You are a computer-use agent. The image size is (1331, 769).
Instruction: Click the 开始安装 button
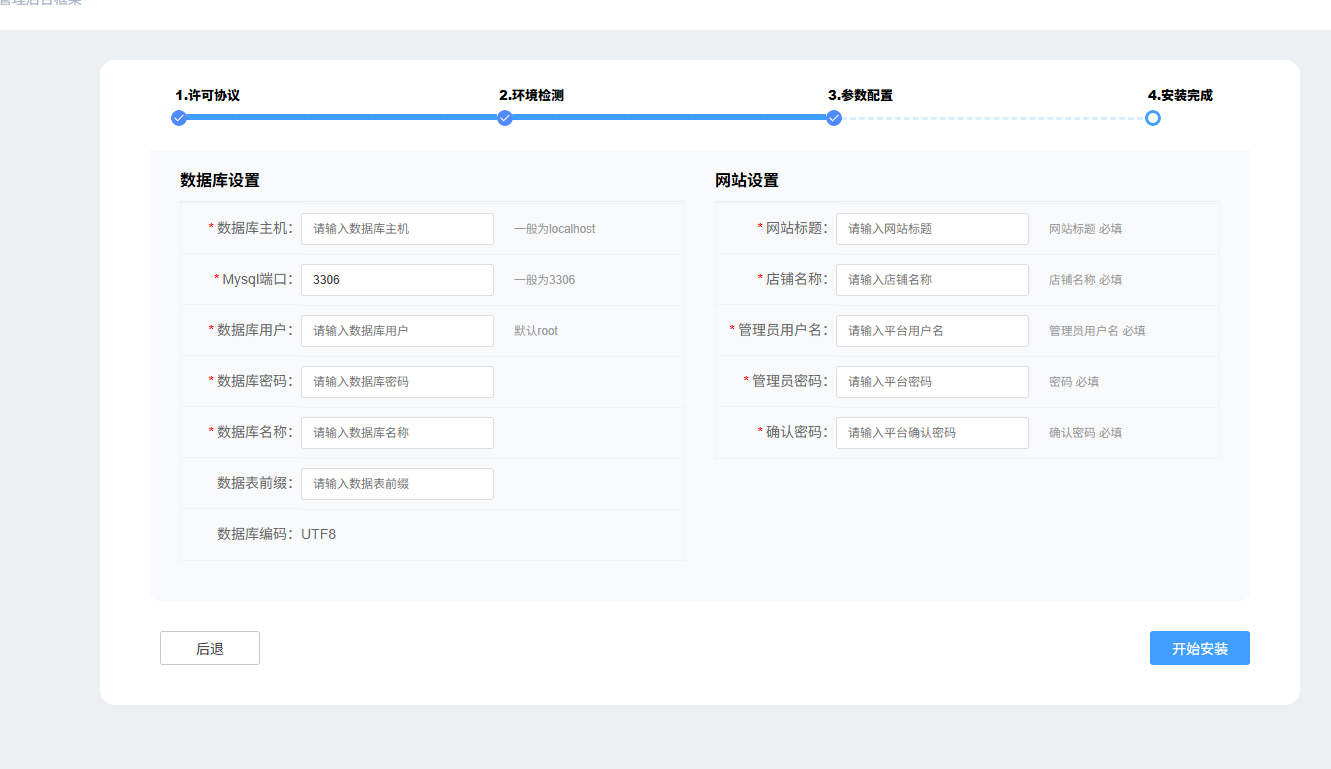coord(1199,648)
